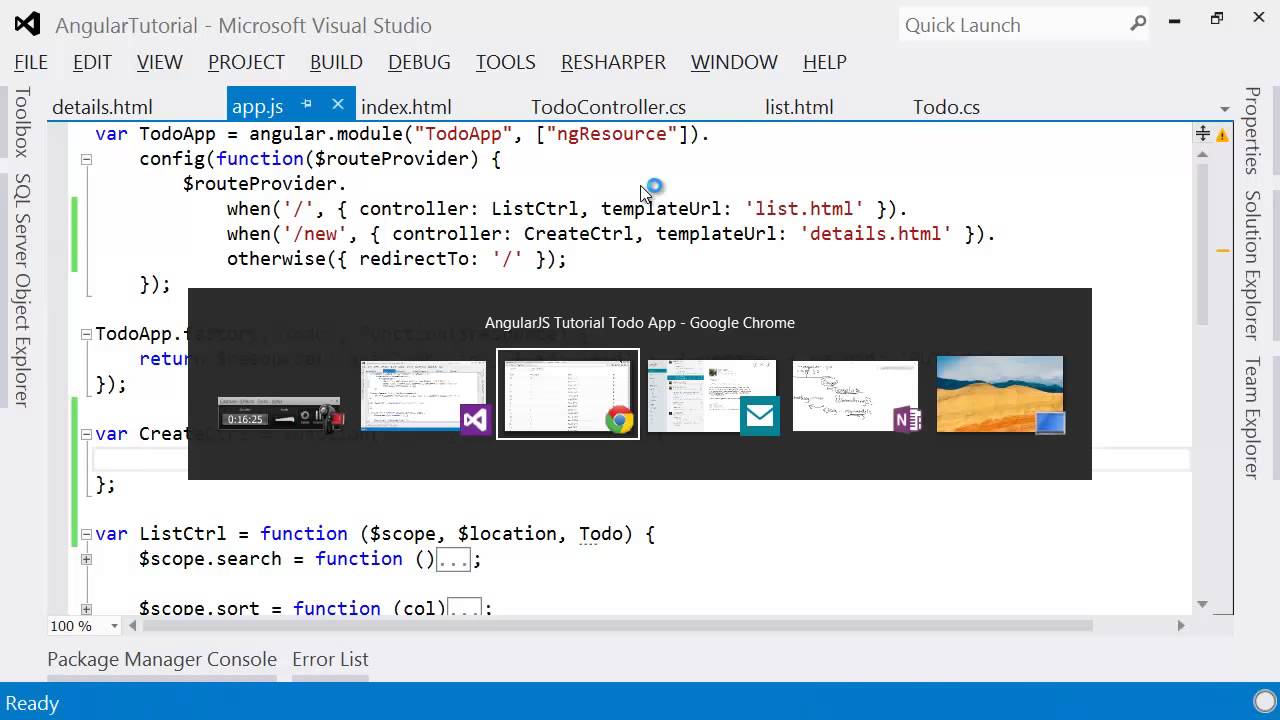Click the vertical scrollbar down arrow
The width and height of the screenshot is (1280, 720).
pyautogui.click(x=1203, y=604)
